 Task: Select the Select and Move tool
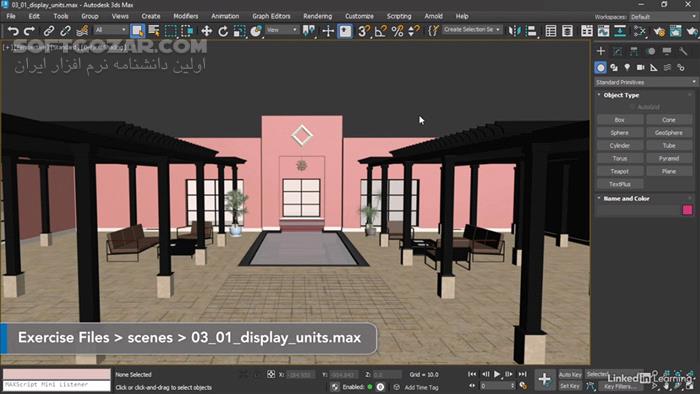[x=206, y=31]
